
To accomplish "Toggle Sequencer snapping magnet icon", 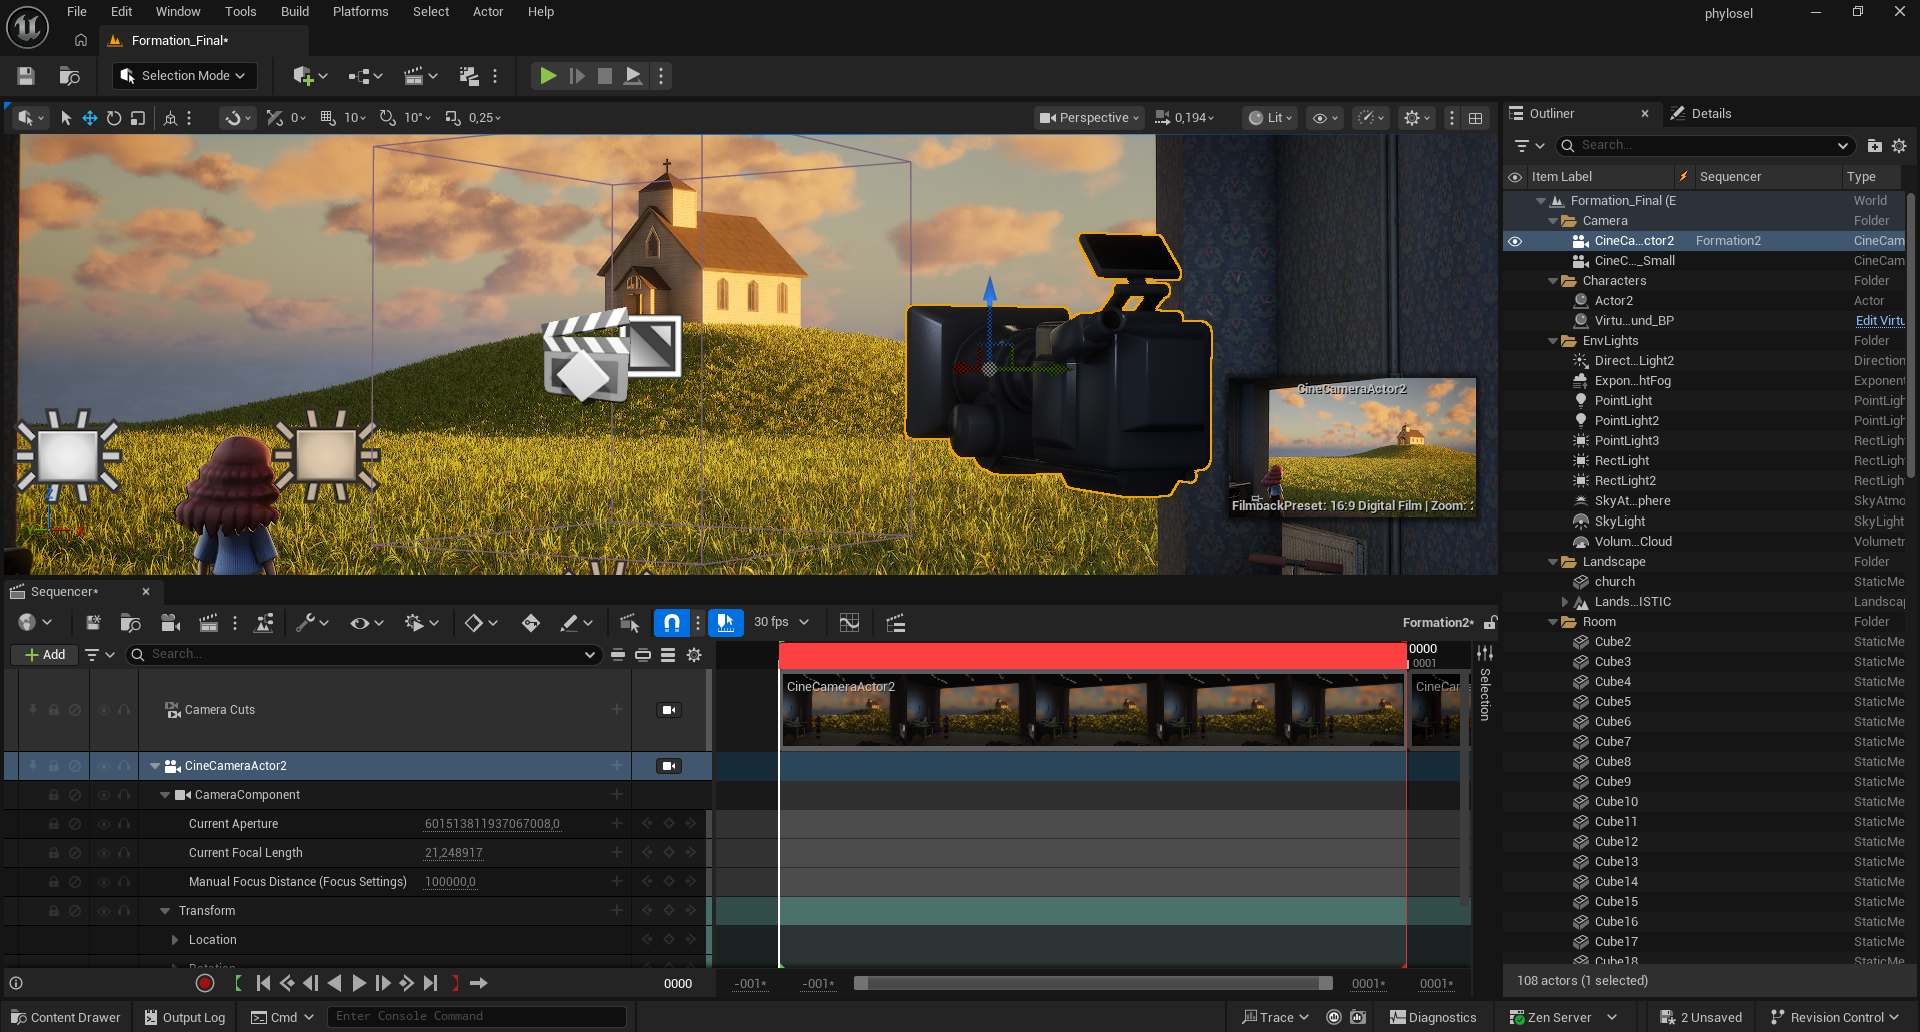I will coord(672,623).
